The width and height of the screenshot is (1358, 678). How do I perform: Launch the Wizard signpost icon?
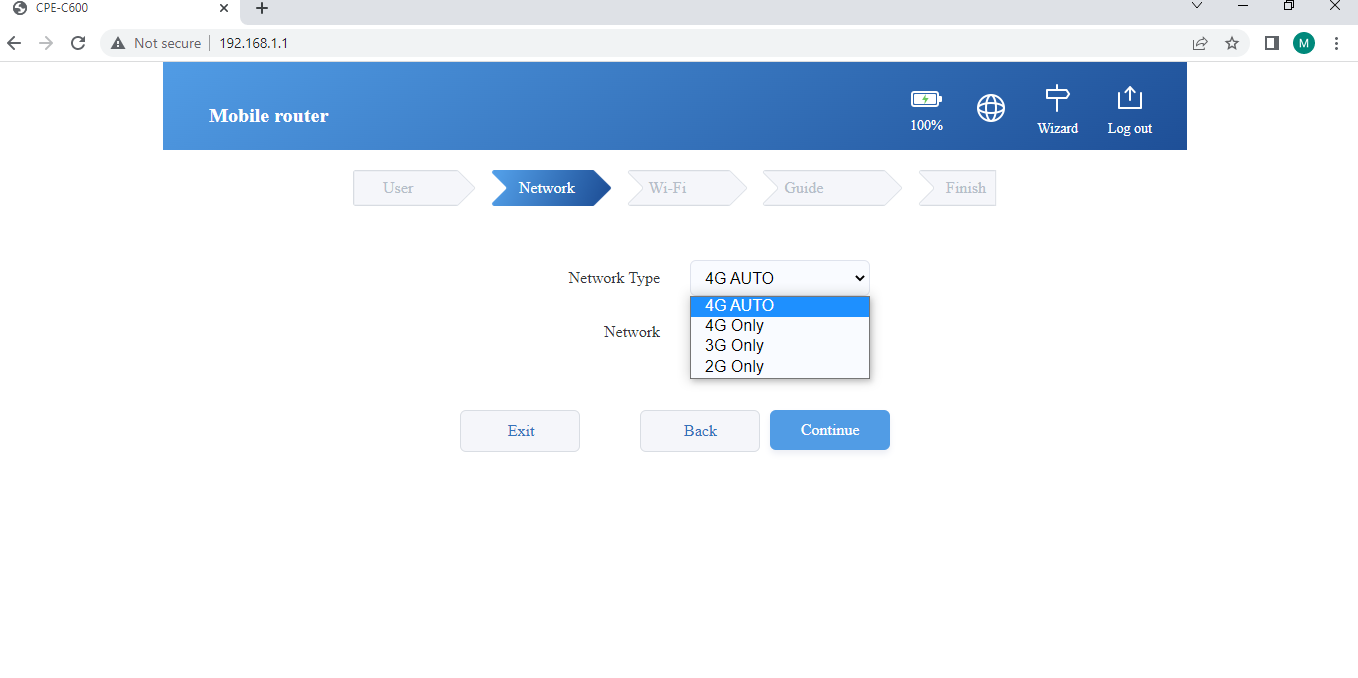[x=1057, y=98]
